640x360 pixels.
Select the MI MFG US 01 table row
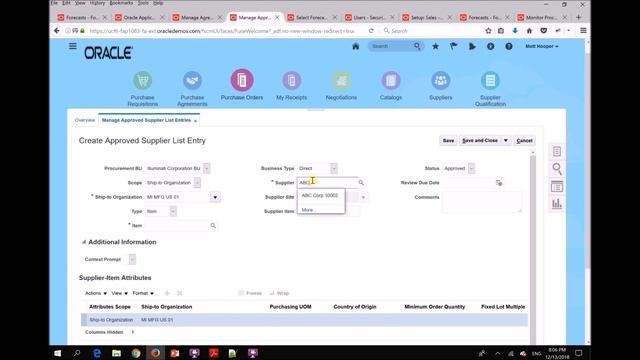coord(304,320)
